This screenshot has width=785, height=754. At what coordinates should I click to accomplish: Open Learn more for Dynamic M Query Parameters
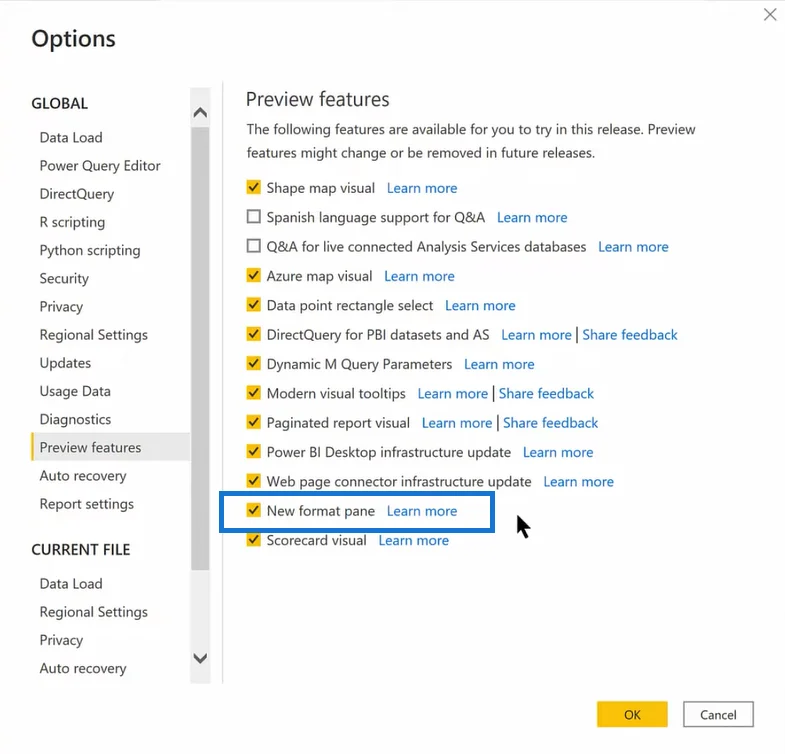click(499, 364)
